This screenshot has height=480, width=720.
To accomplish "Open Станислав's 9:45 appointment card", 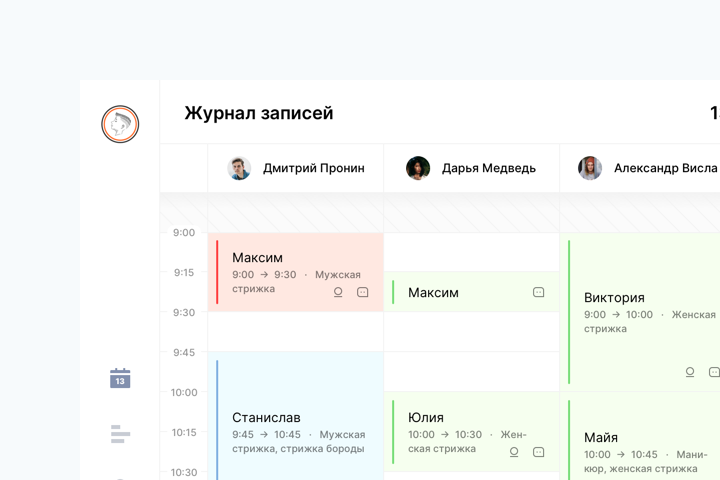I will coord(296,416).
